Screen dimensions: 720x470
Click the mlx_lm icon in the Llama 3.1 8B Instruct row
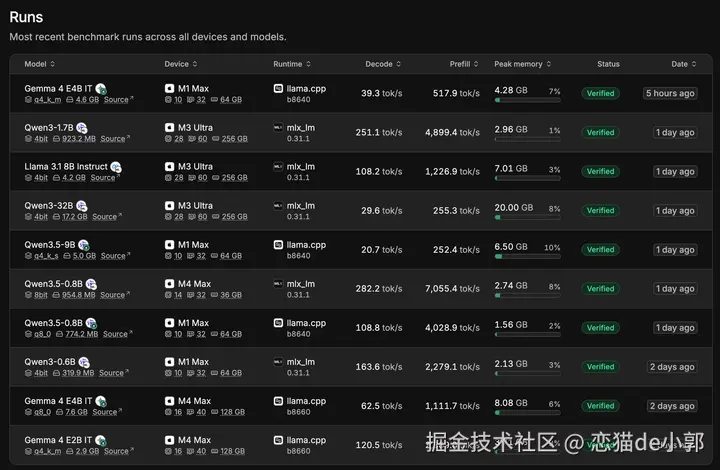tap(278, 166)
